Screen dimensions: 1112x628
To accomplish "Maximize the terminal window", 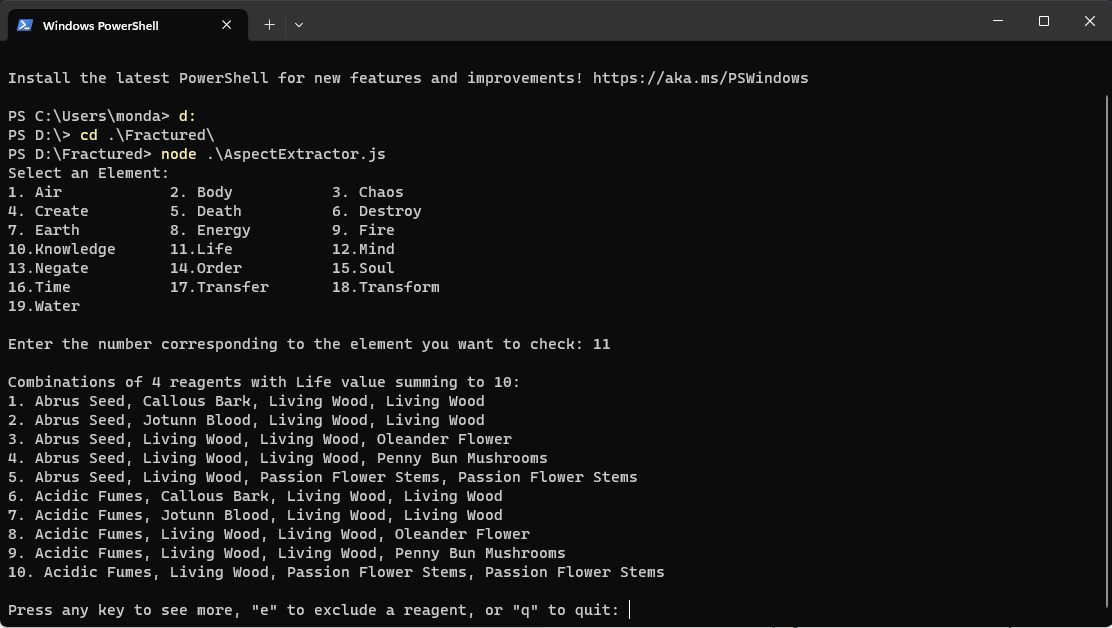I will tap(1044, 21).
